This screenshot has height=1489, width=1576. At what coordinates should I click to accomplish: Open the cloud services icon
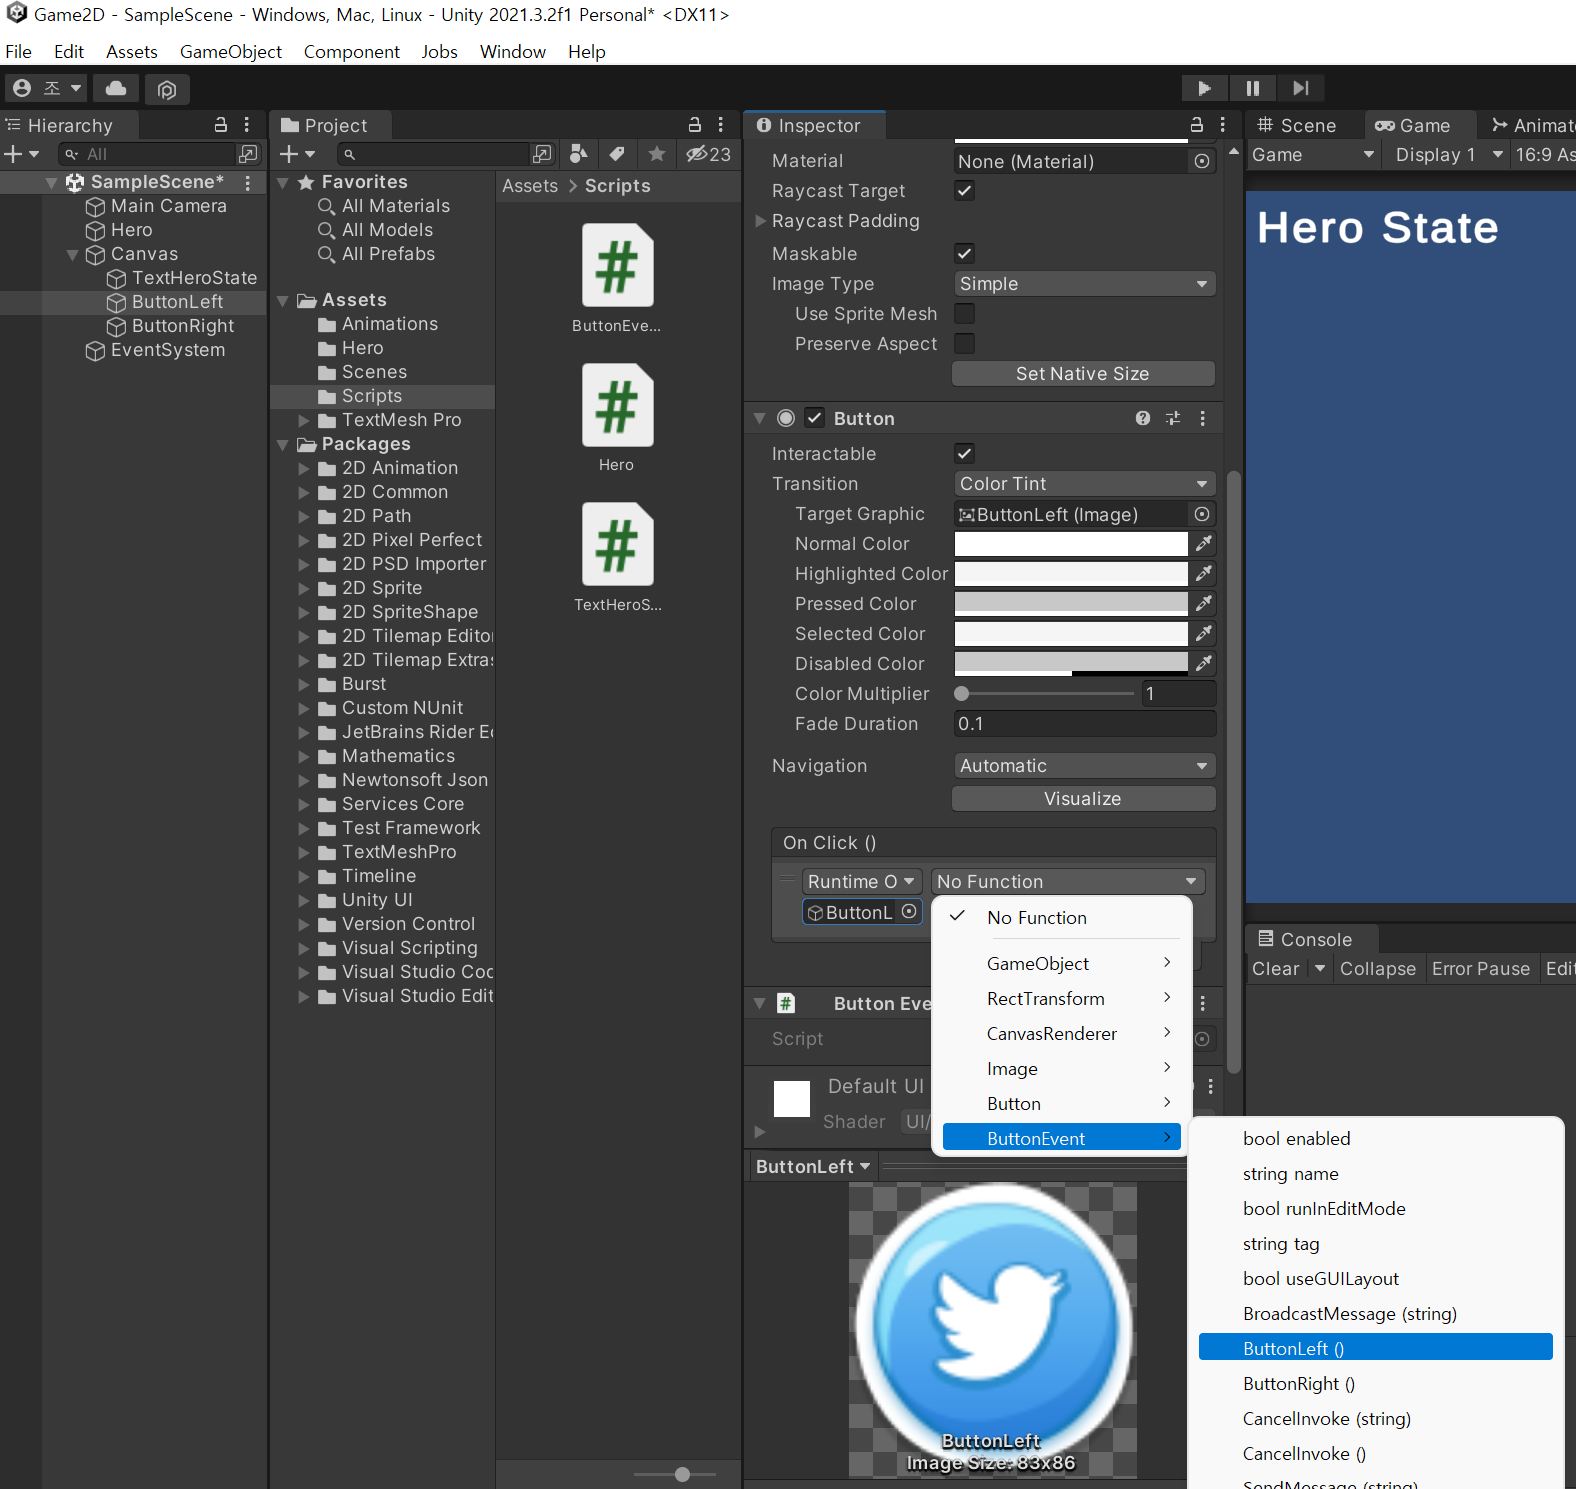(x=116, y=88)
